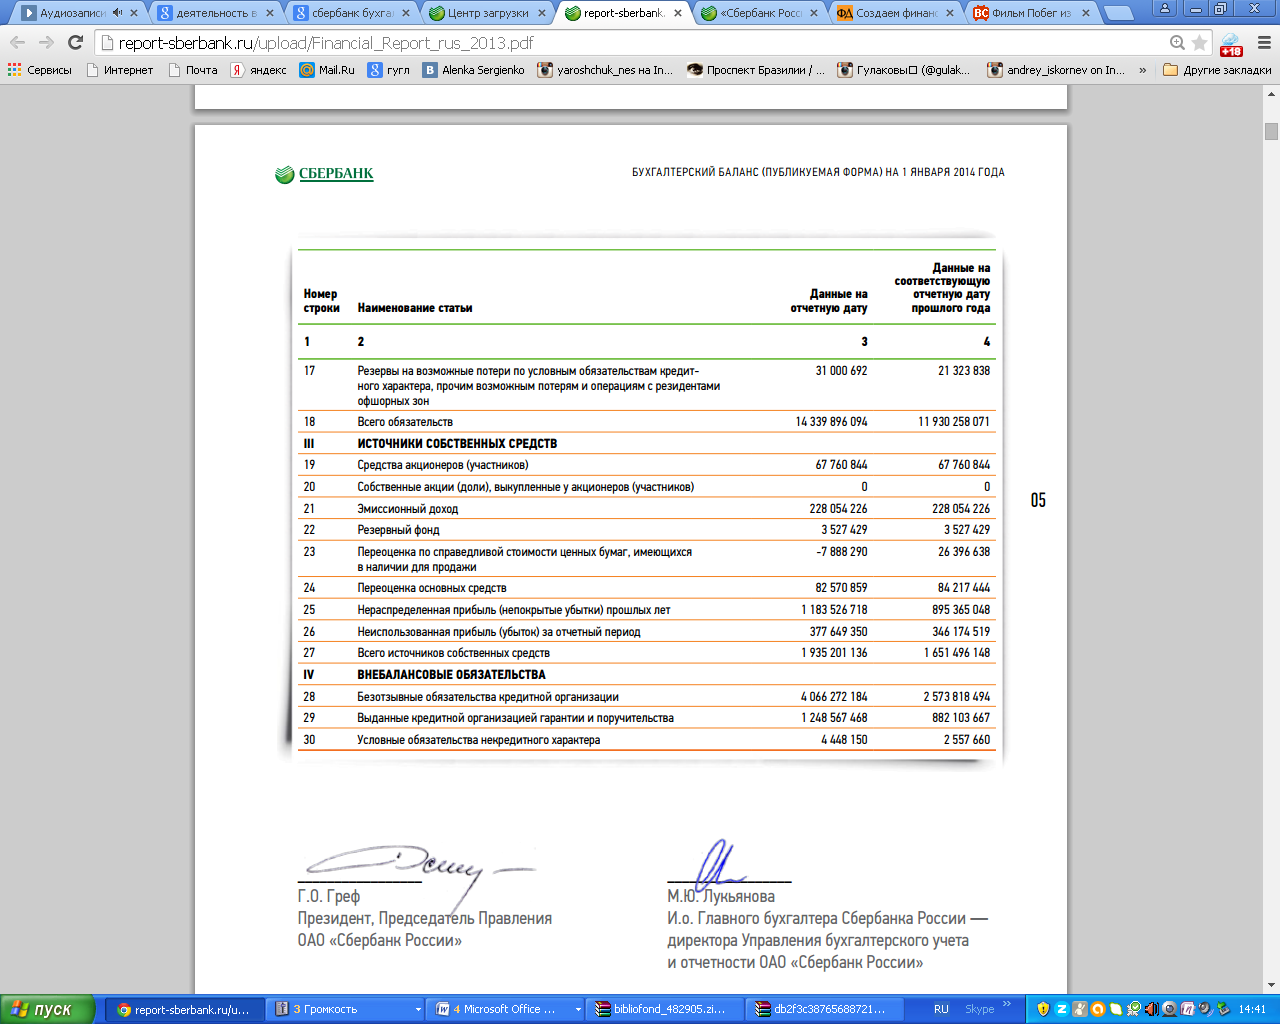Click the page scrollbar down arrow
This screenshot has width=1280, height=1024.
(1271, 986)
